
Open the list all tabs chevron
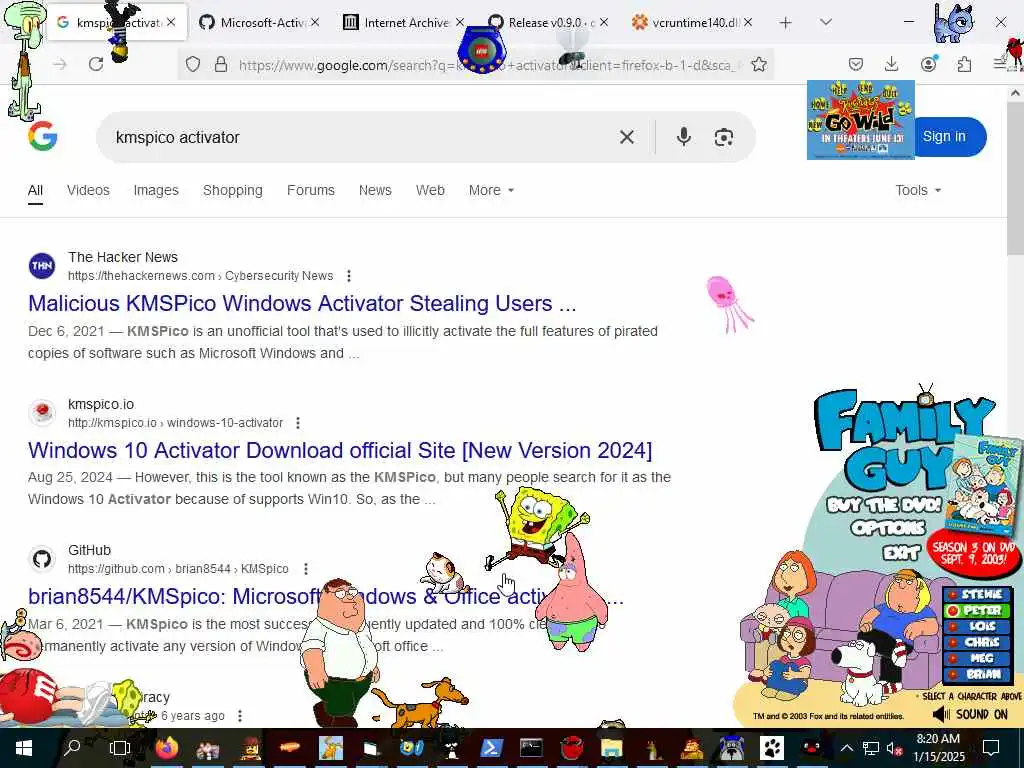coord(826,22)
